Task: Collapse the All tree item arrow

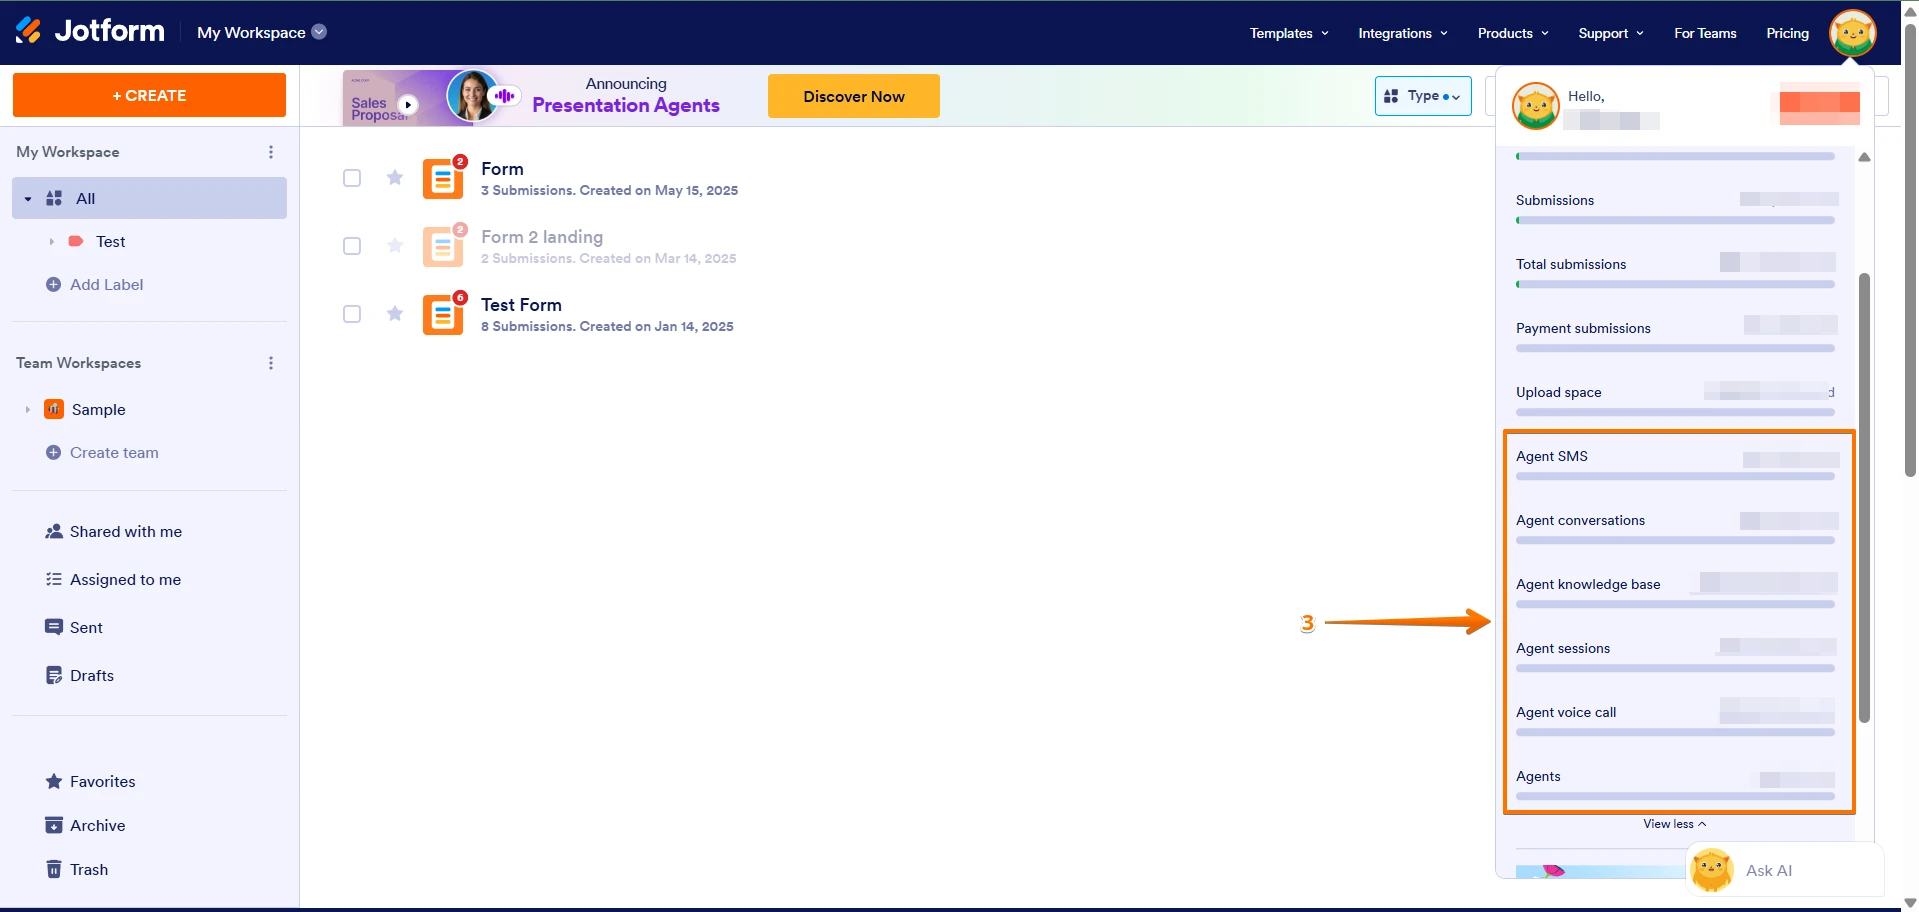Action: click(x=27, y=198)
